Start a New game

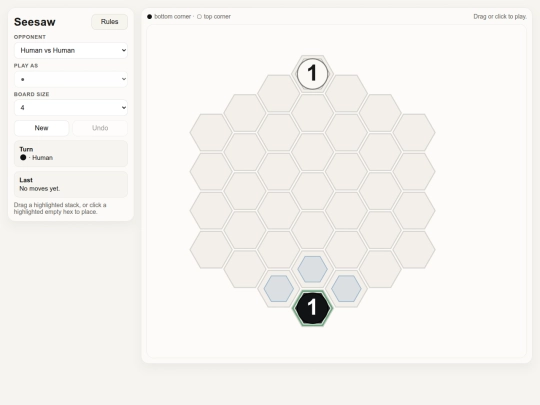41,128
